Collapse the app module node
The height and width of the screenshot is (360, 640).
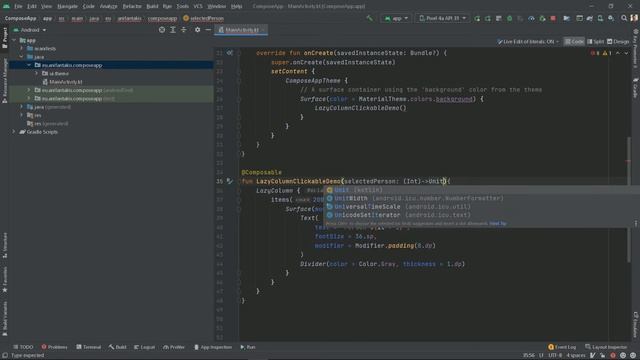tap(14, 40)
